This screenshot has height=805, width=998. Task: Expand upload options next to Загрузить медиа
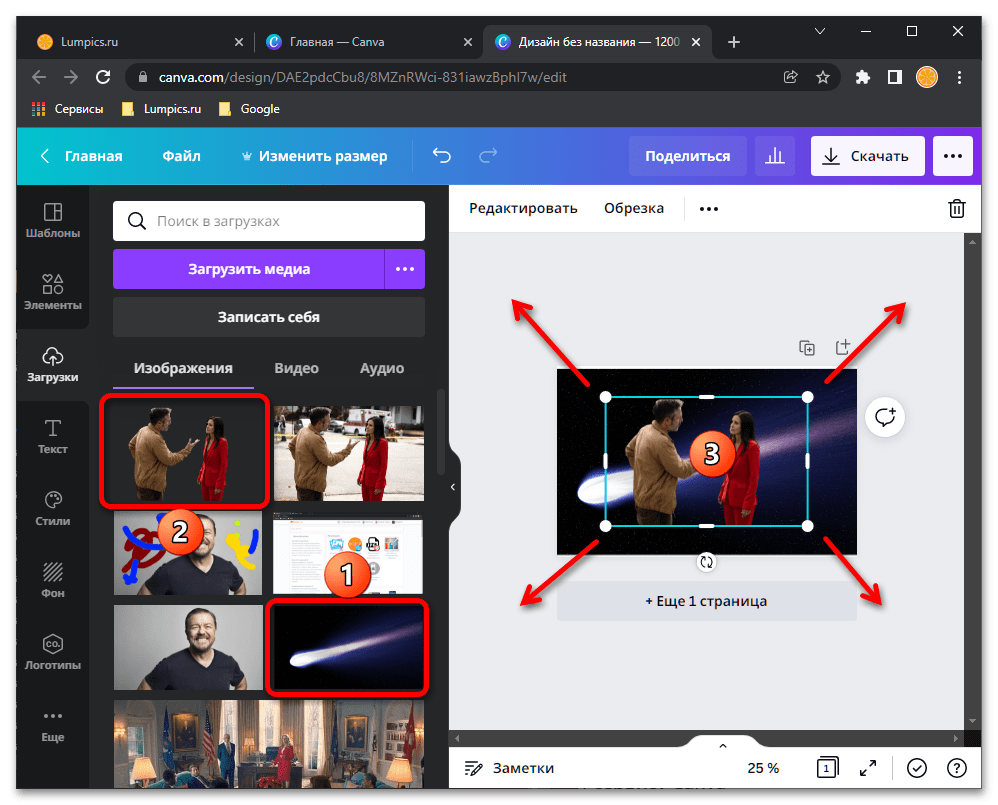[405, 269]
